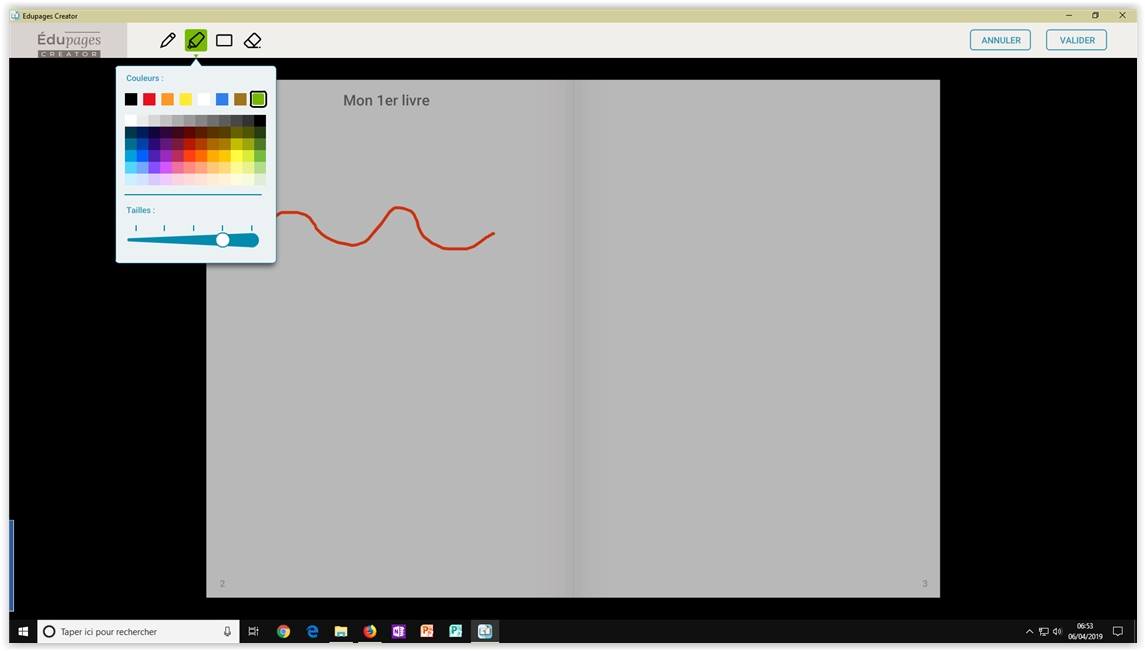Click the VALIDER button
Image resolution: width=1145 pixels, height=651 pixels.
[1076, 40]
